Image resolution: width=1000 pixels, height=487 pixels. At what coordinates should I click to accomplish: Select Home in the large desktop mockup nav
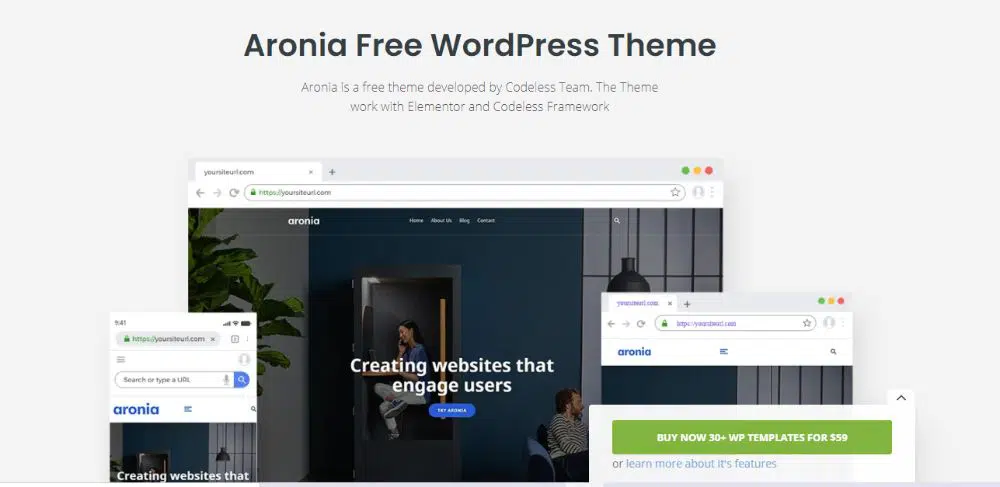point(416,220)
